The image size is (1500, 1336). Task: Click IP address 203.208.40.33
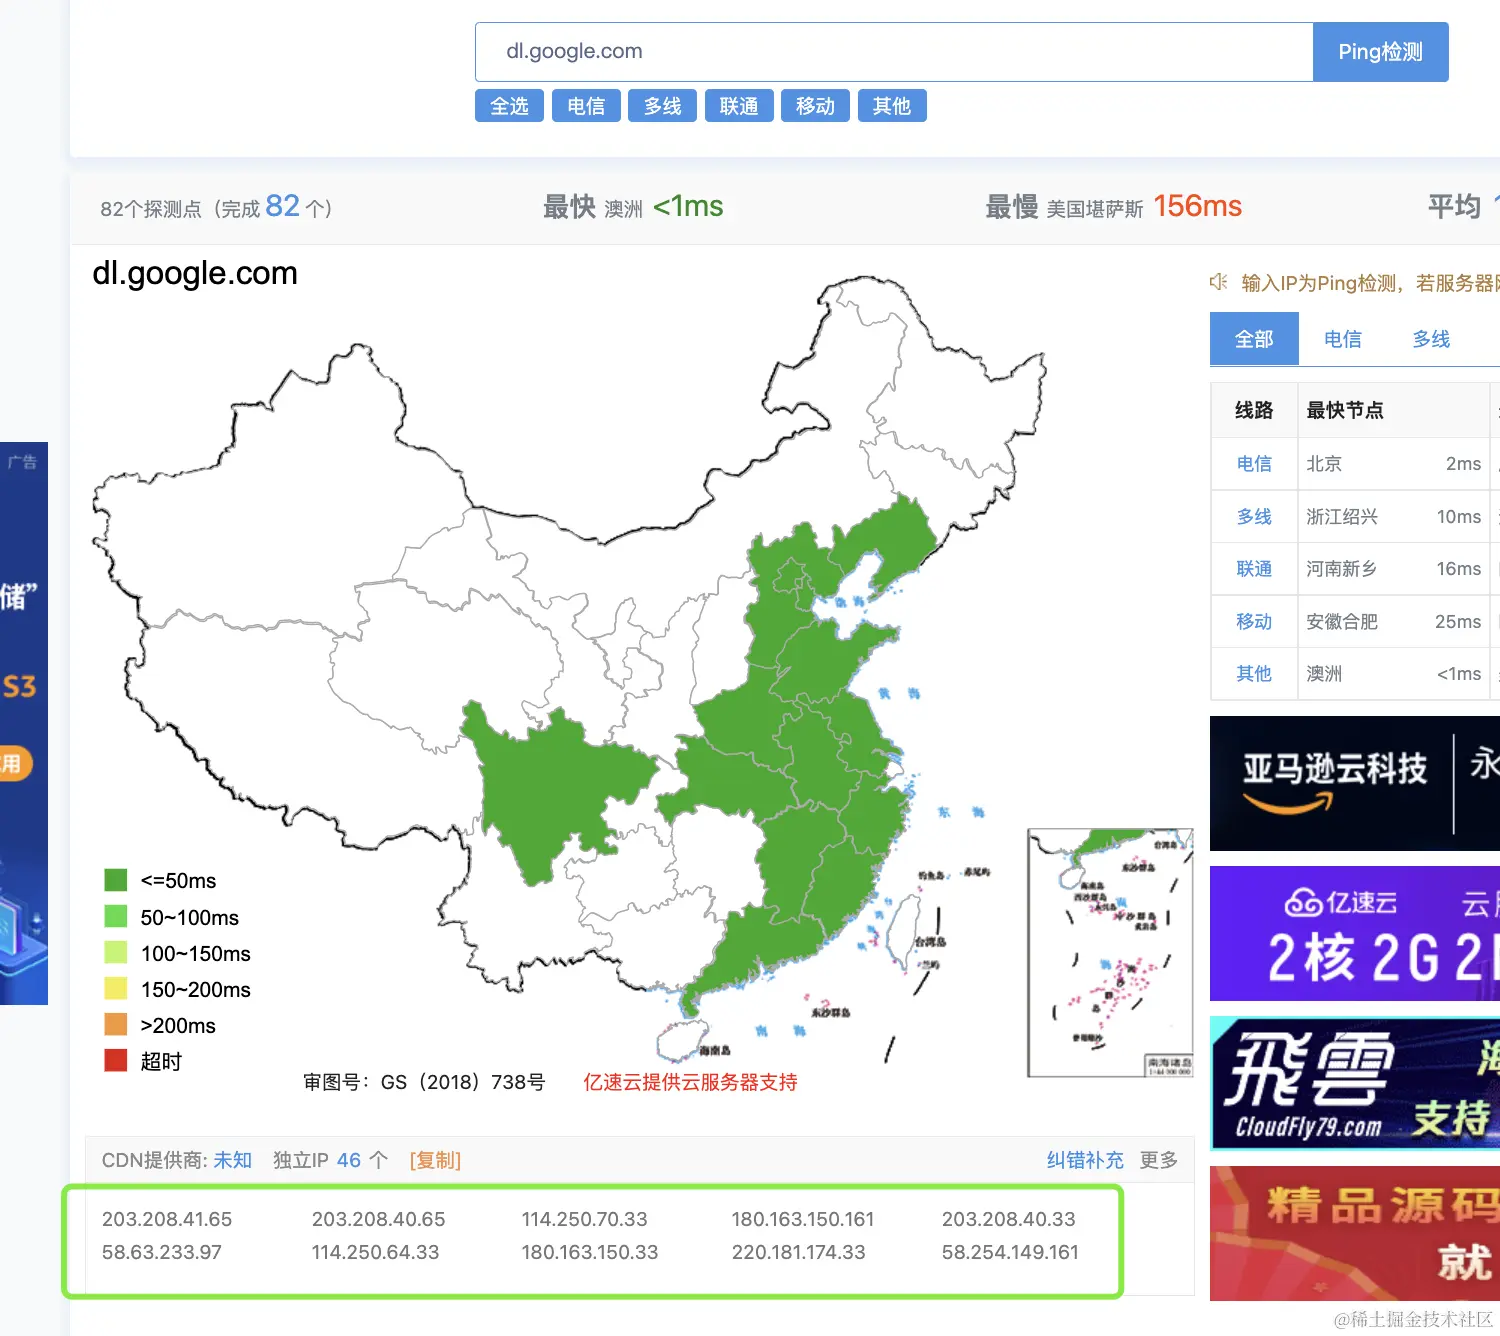(x=1008, y=1219)
